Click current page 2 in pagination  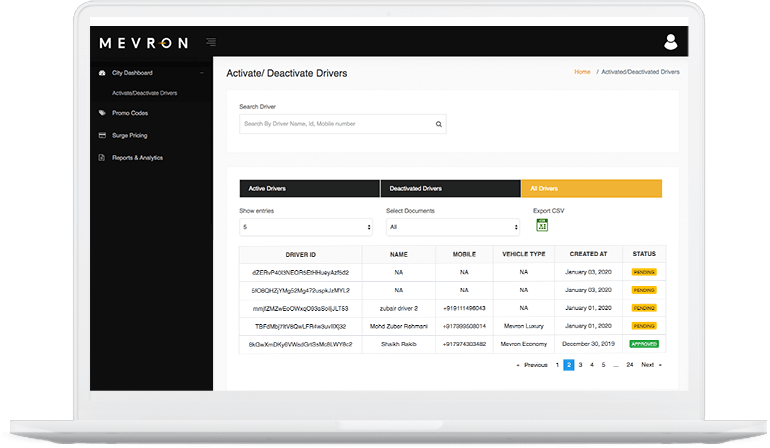tap(569, 365)
